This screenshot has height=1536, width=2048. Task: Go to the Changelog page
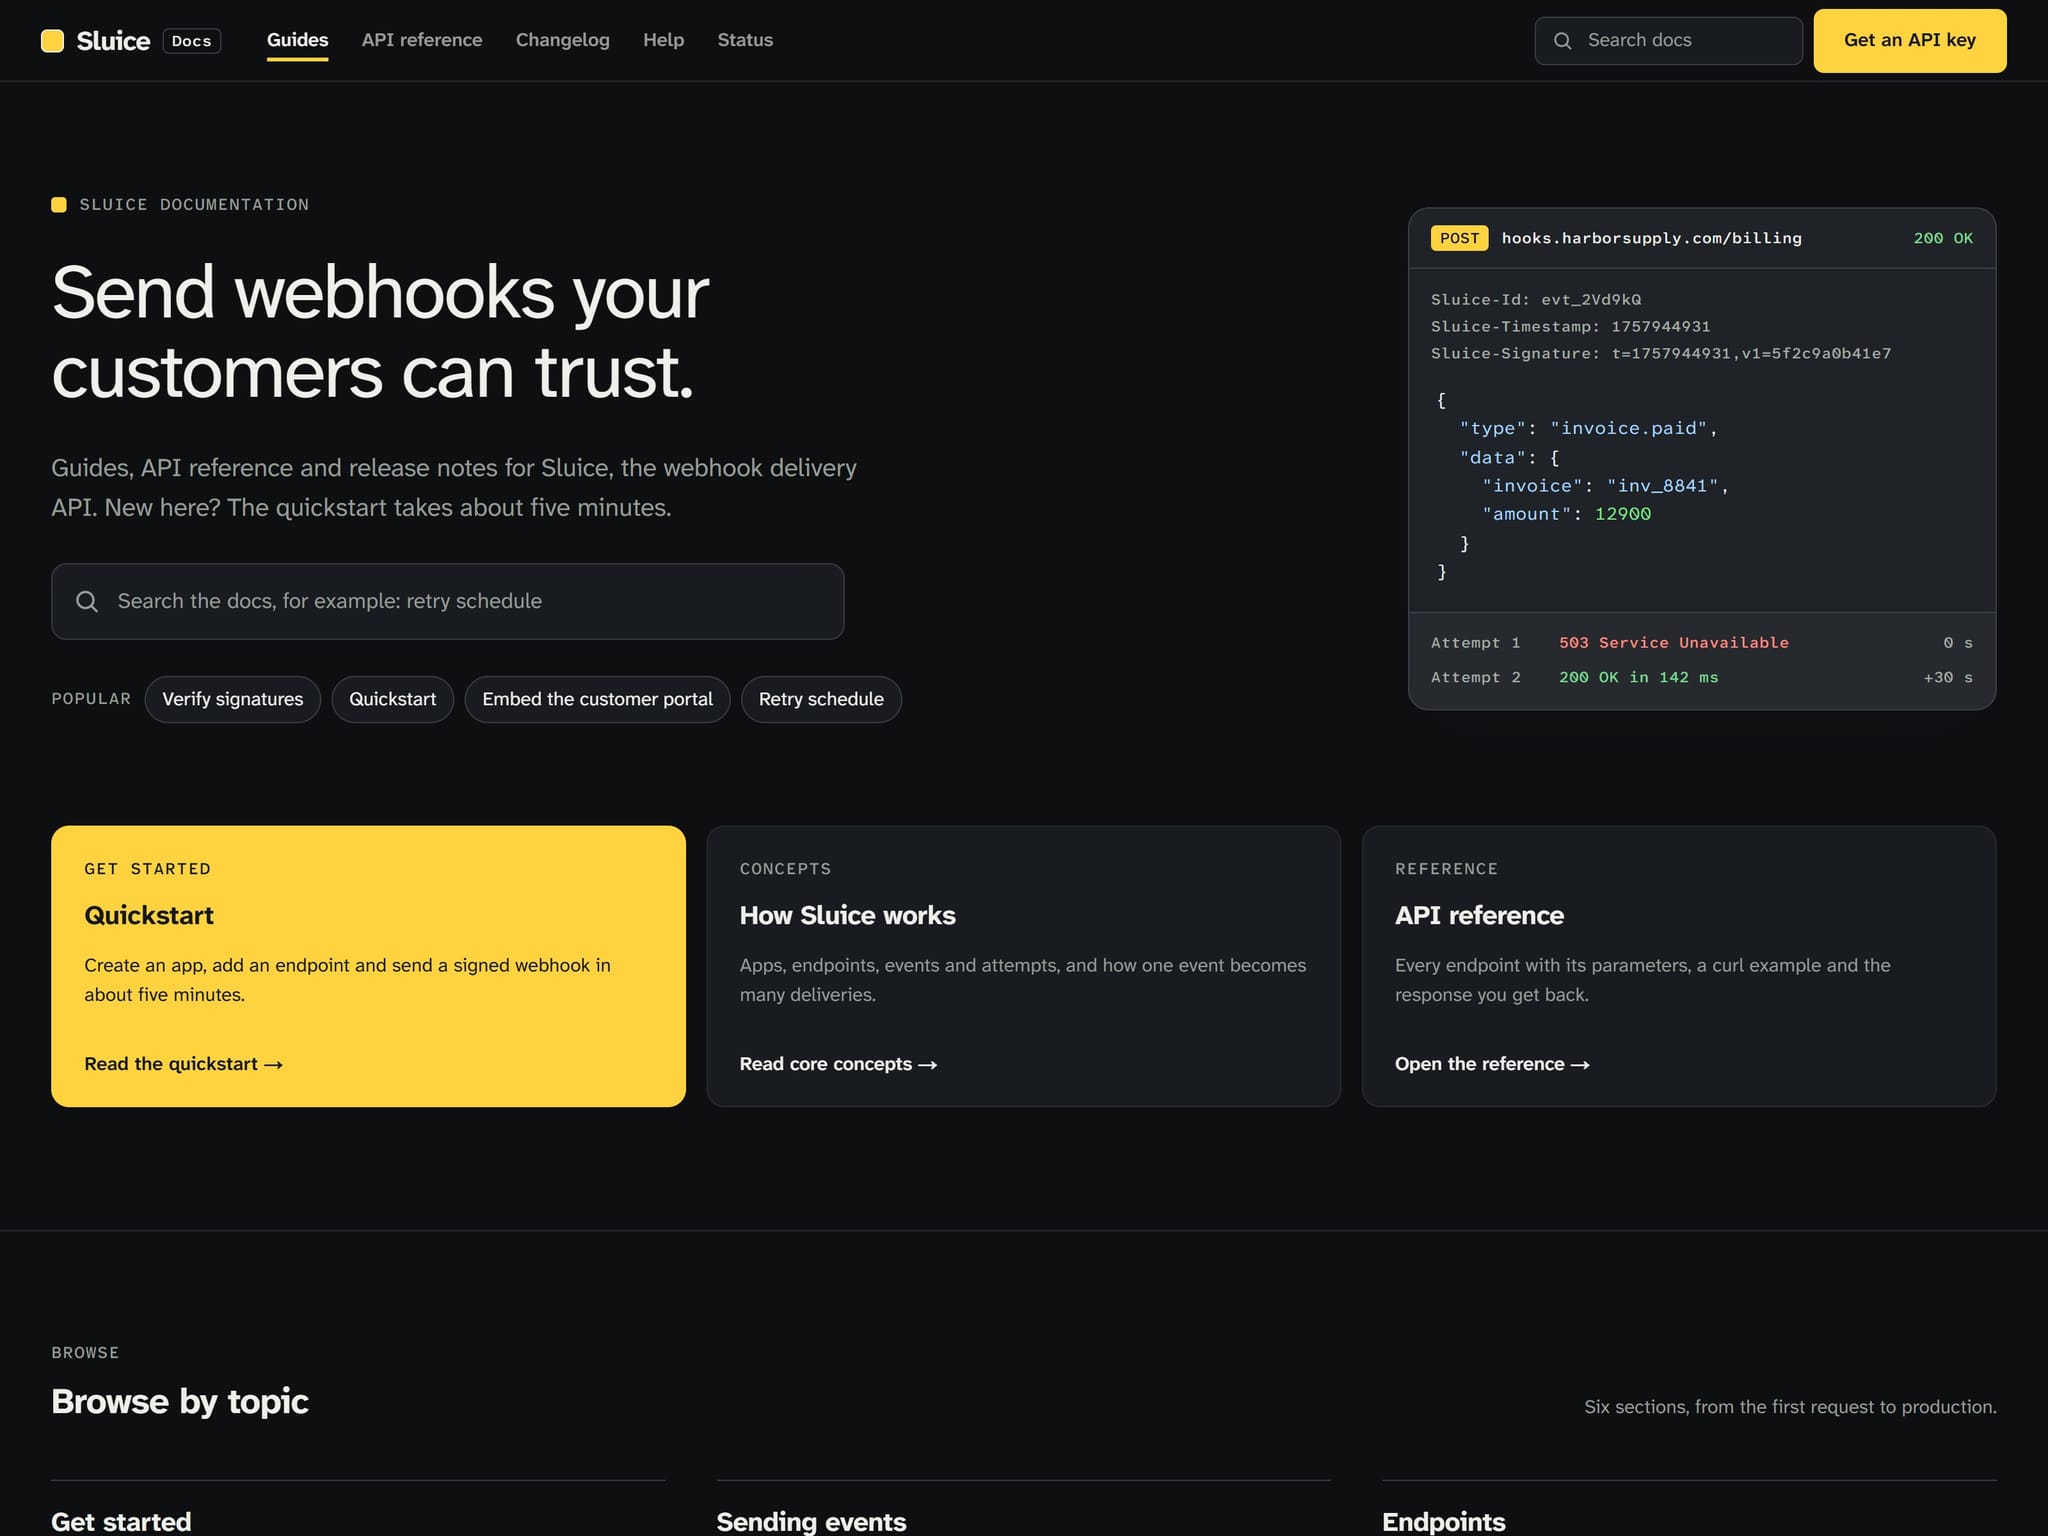[x=562, y=40]
